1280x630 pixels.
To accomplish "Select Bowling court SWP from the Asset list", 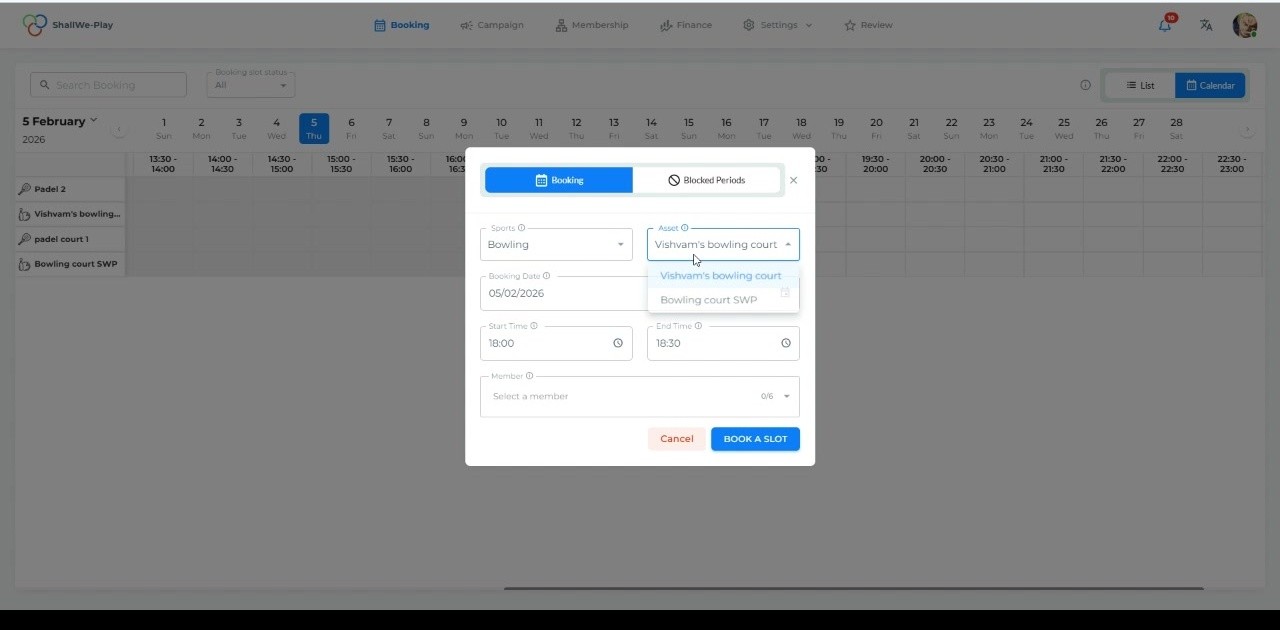I will 708,299.
